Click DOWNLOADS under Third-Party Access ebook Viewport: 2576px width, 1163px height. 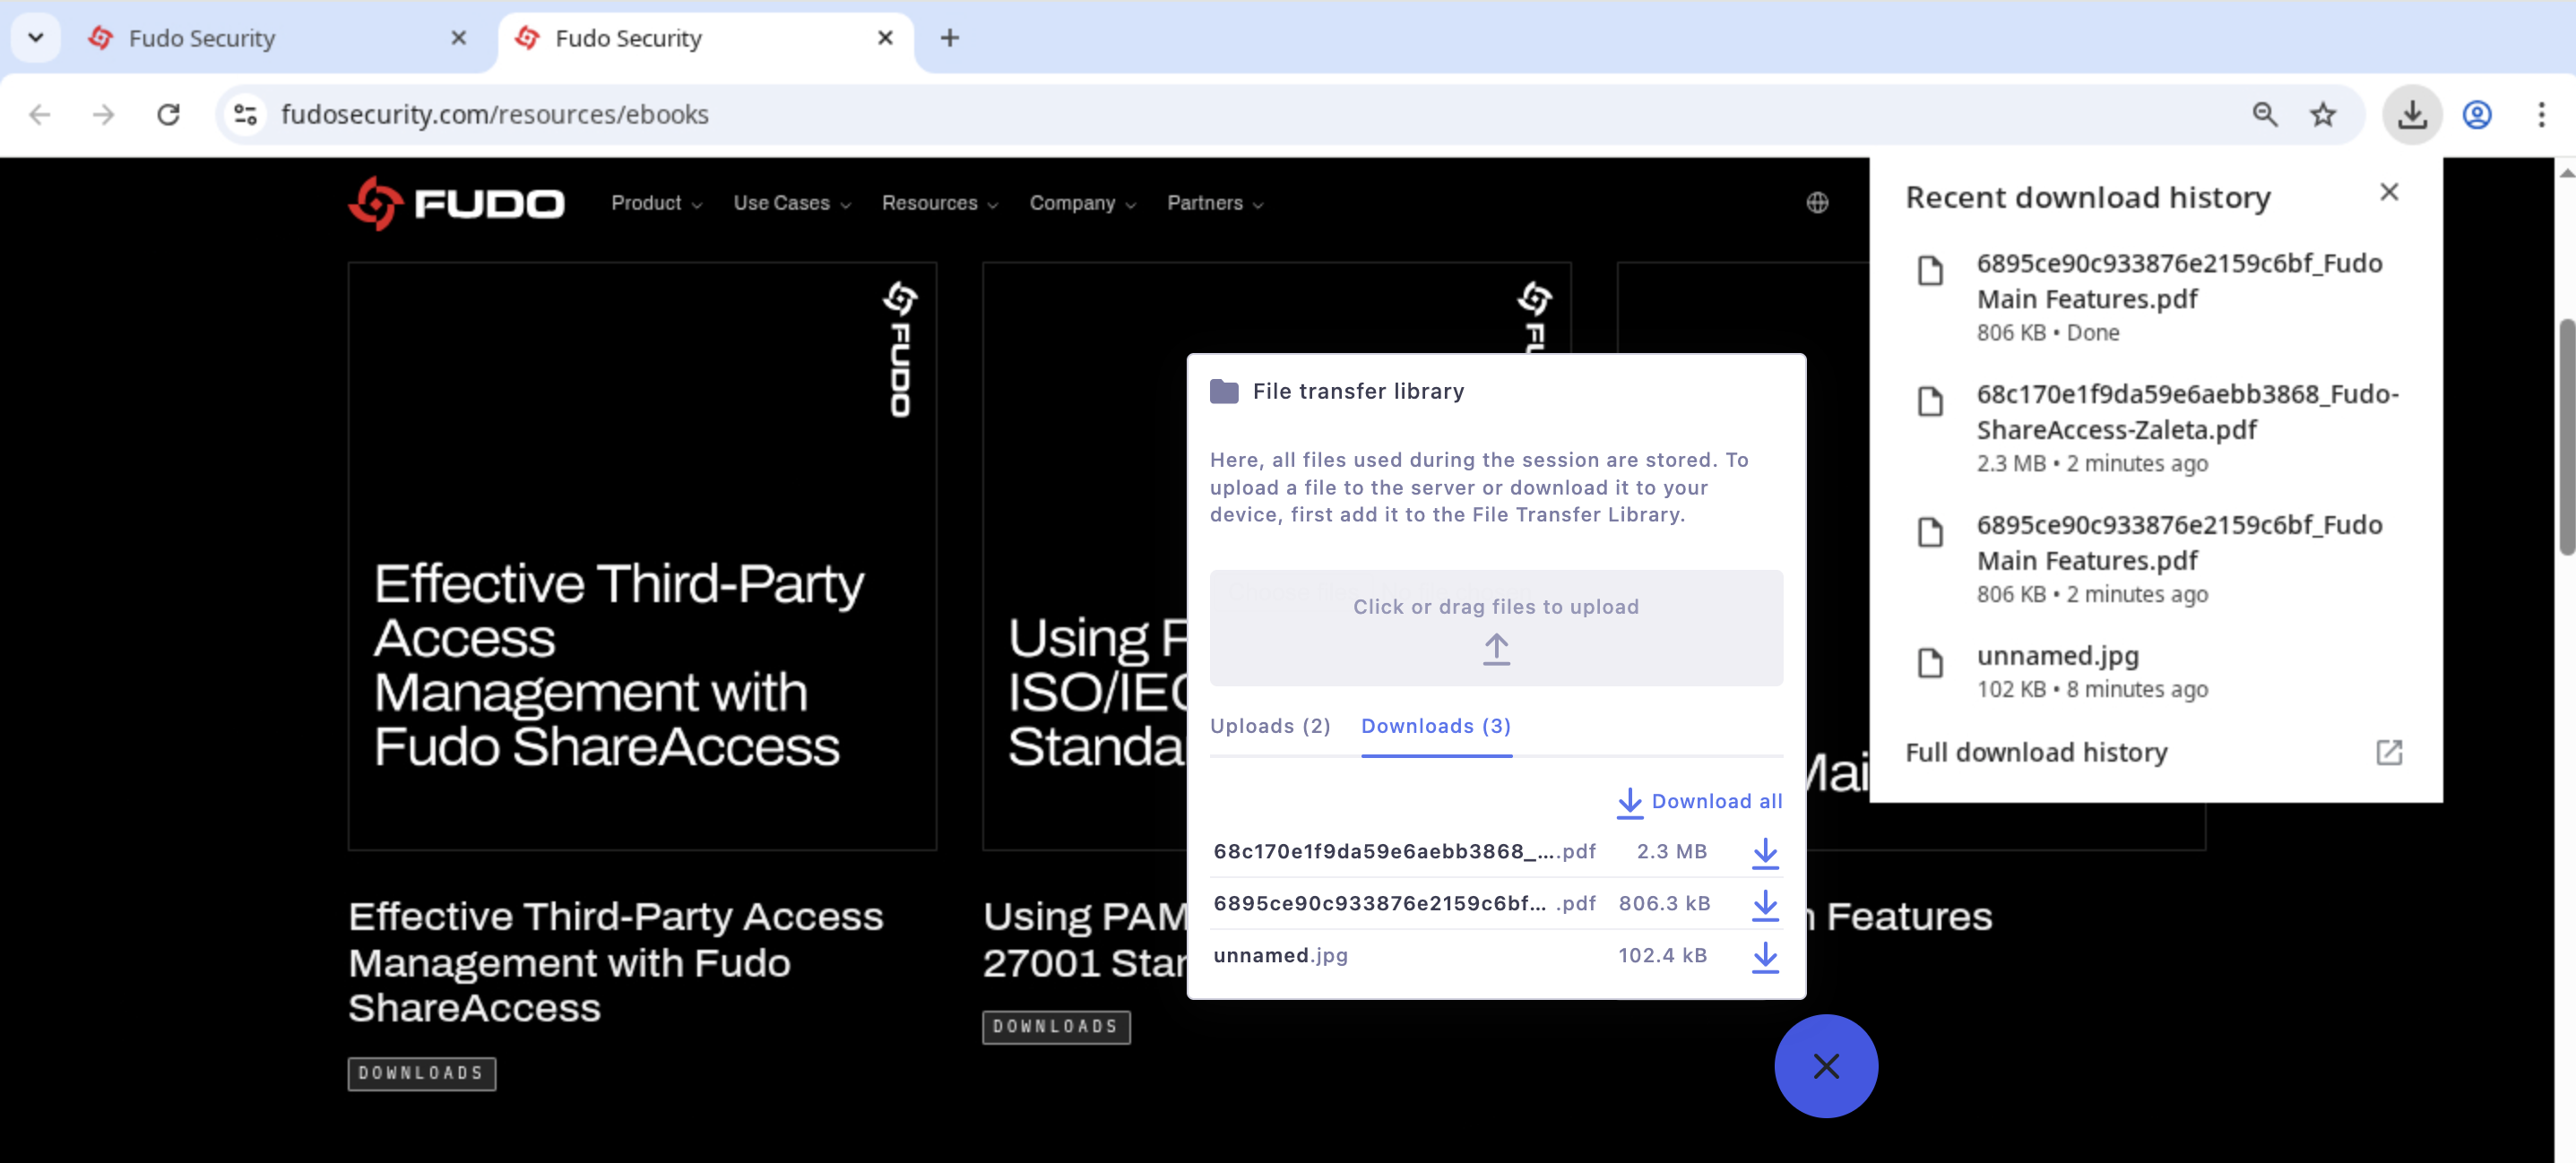[422, 1074]
